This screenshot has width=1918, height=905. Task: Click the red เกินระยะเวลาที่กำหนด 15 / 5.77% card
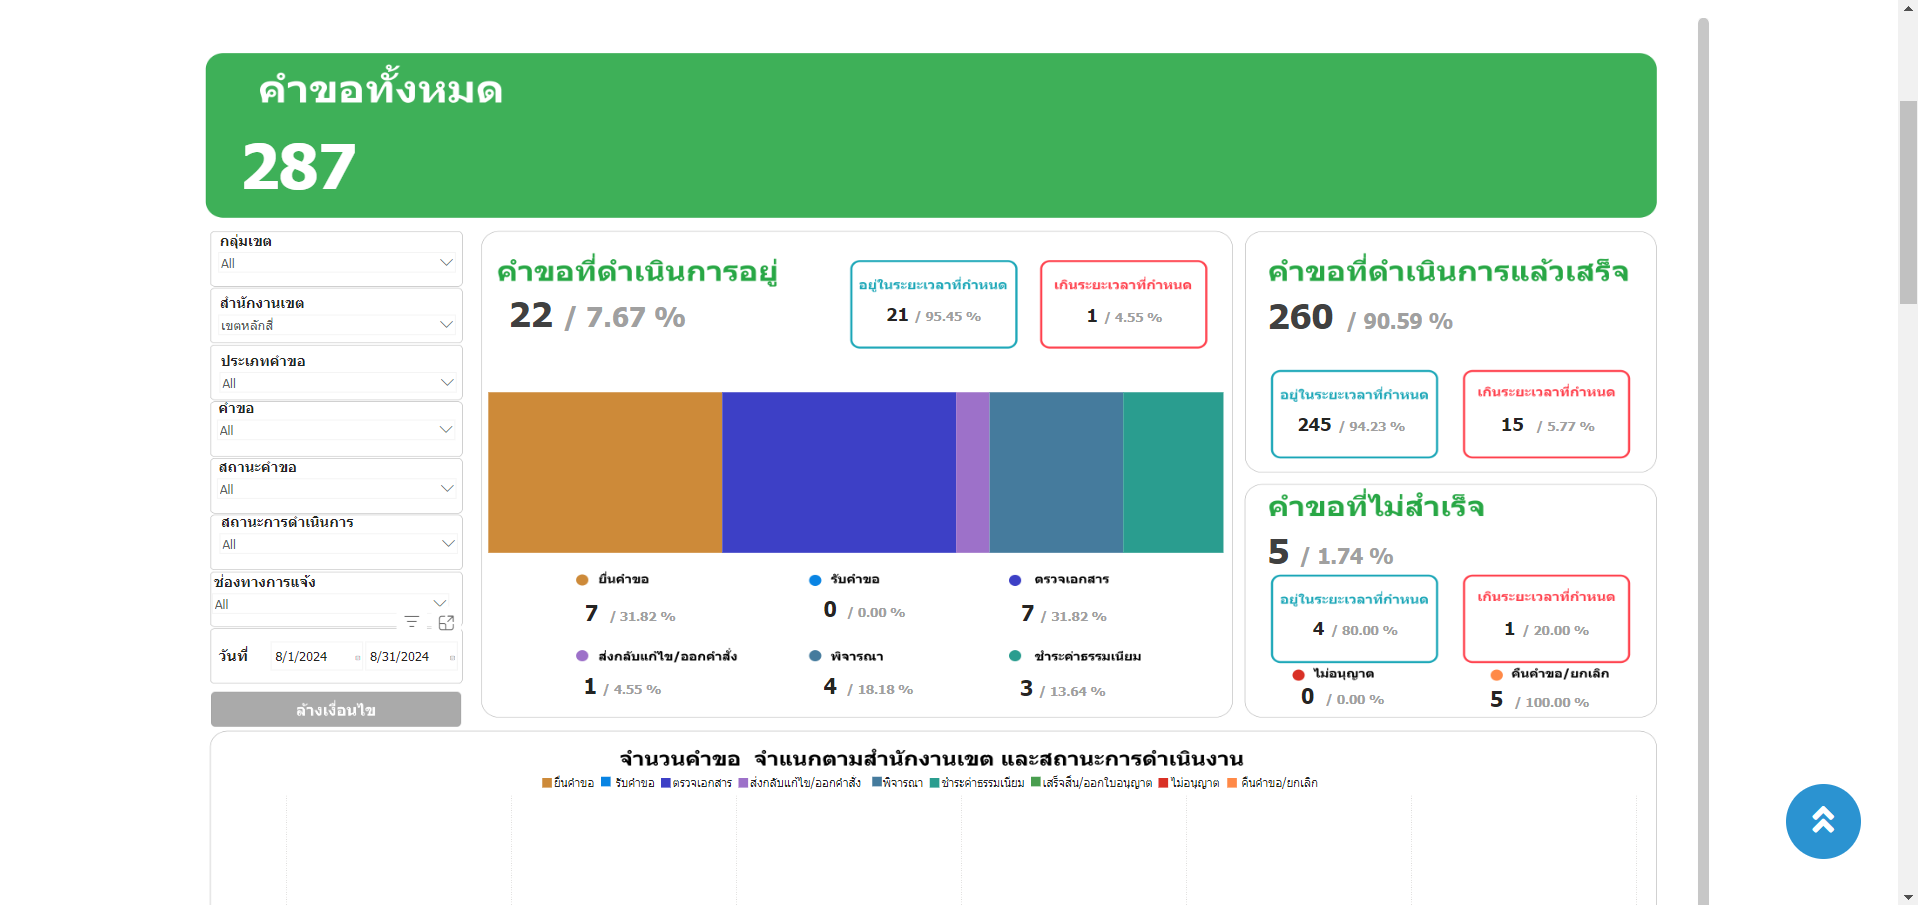[1545, 414]
